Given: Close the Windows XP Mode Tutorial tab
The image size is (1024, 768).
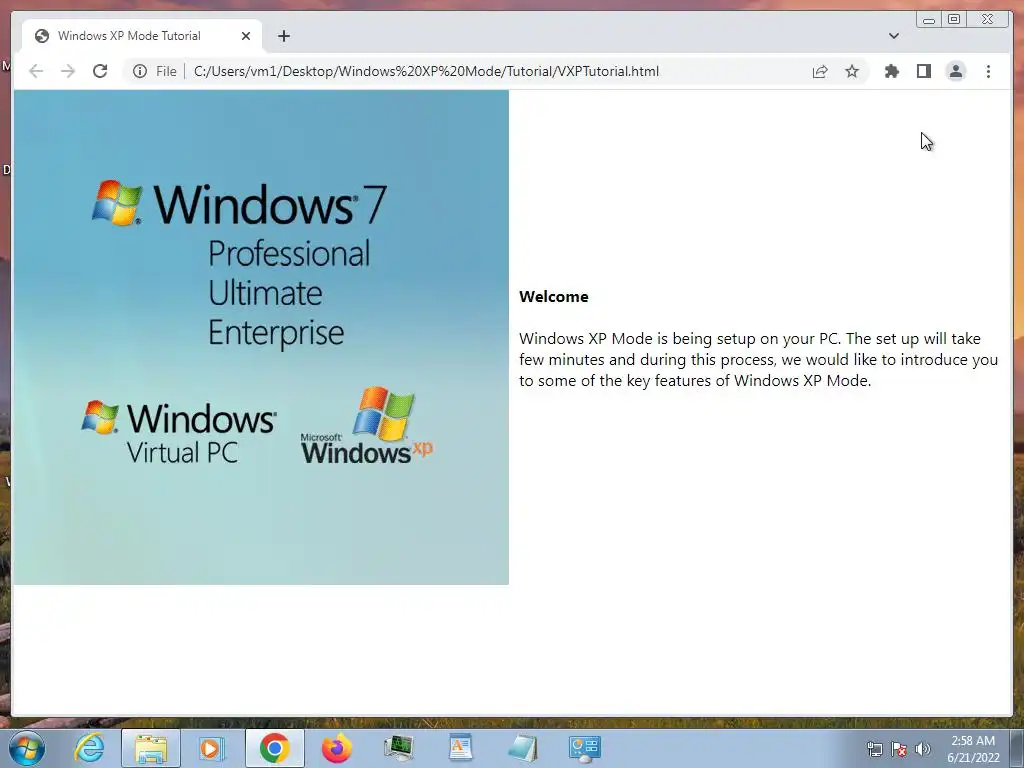Looking at the screenshot, I should (x=246, y=36).
